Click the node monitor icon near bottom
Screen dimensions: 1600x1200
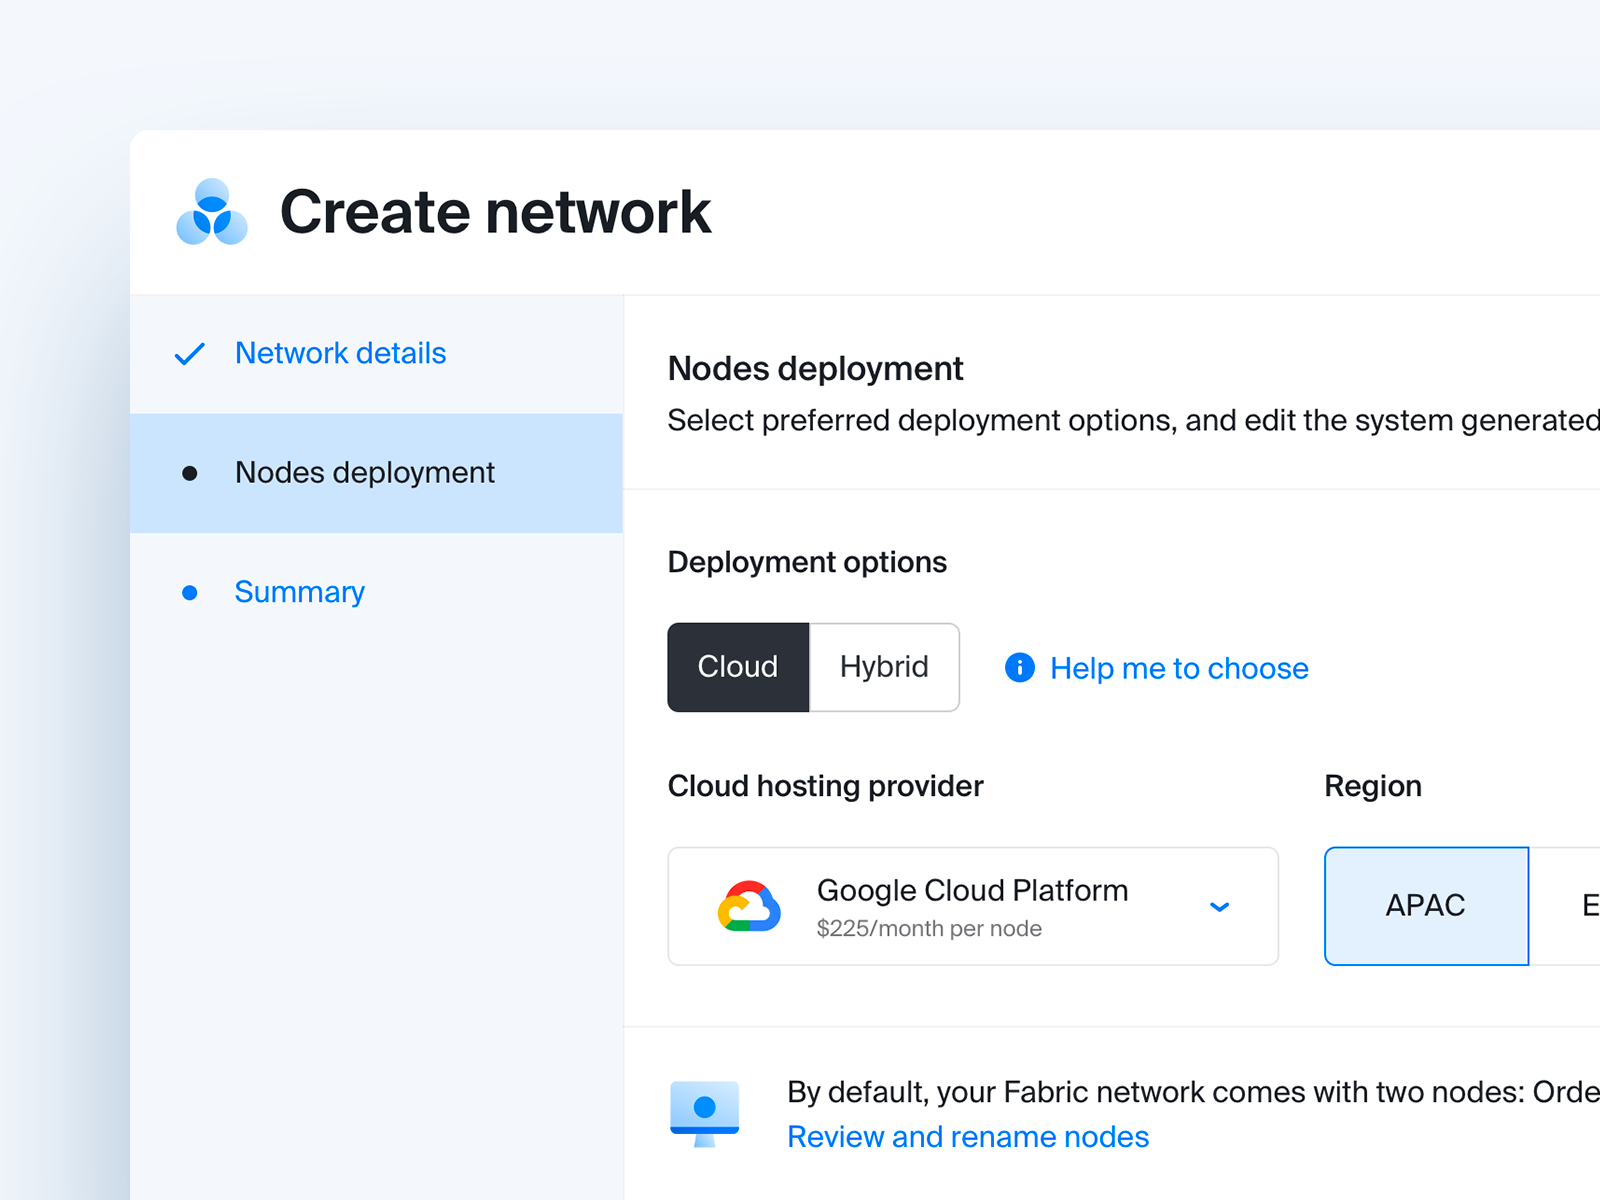pyautogui.click(x=705, y=1114)
